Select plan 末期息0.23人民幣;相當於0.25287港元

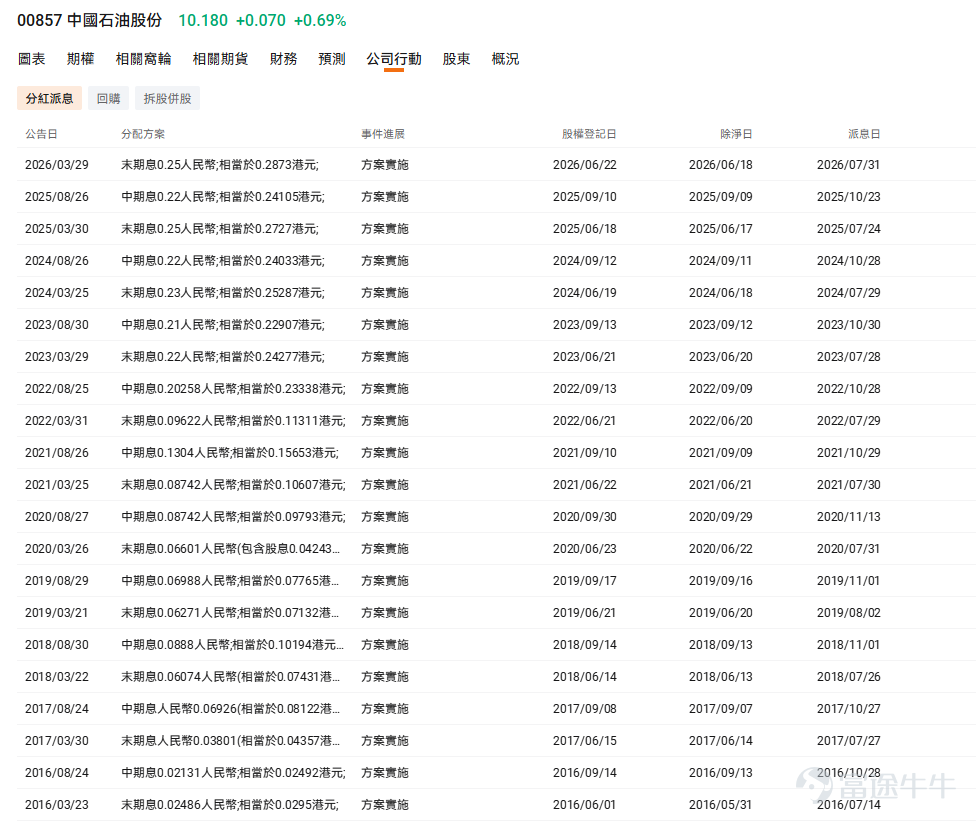(223, 293)
